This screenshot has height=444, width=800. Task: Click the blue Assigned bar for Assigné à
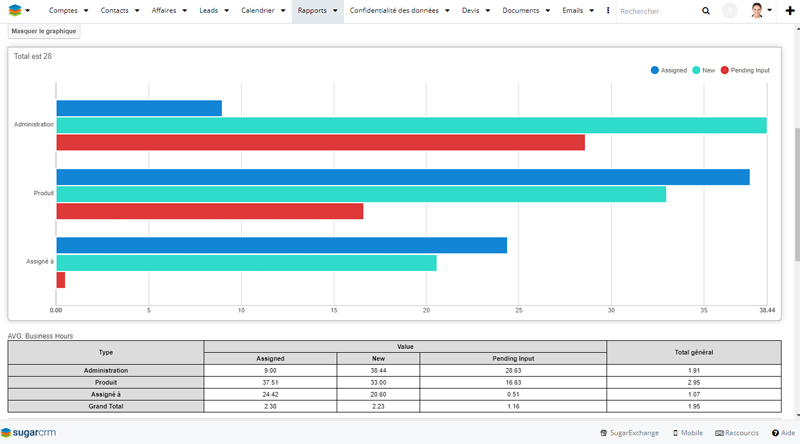(x=282, y=245)
